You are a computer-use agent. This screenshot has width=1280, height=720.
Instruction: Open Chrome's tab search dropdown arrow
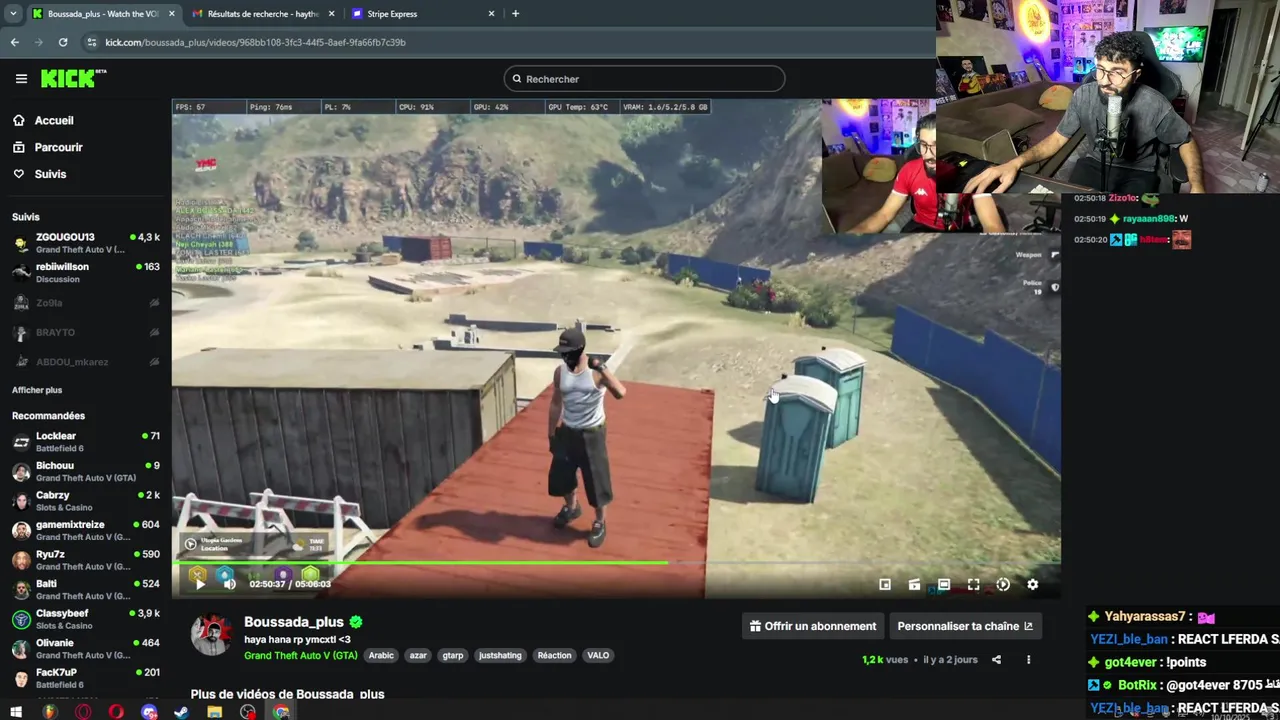click(13, 14)
